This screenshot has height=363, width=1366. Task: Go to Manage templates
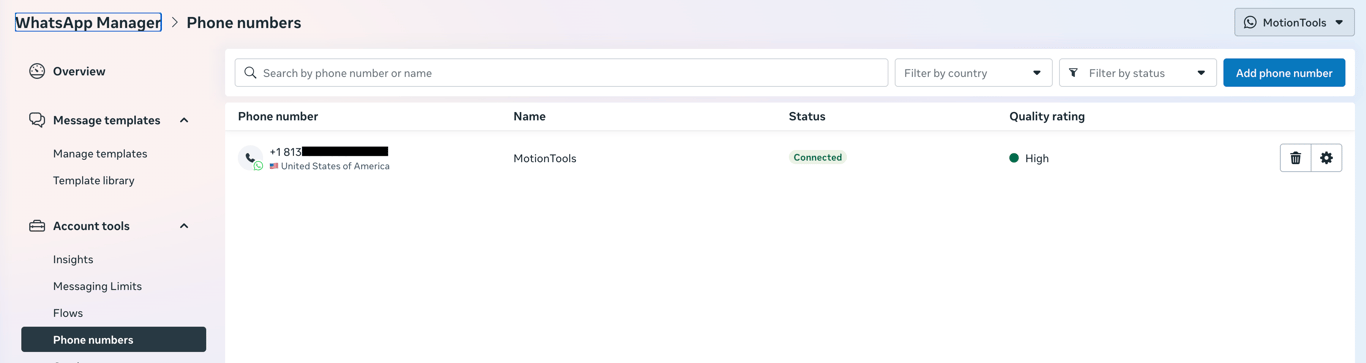coord(100,154)
